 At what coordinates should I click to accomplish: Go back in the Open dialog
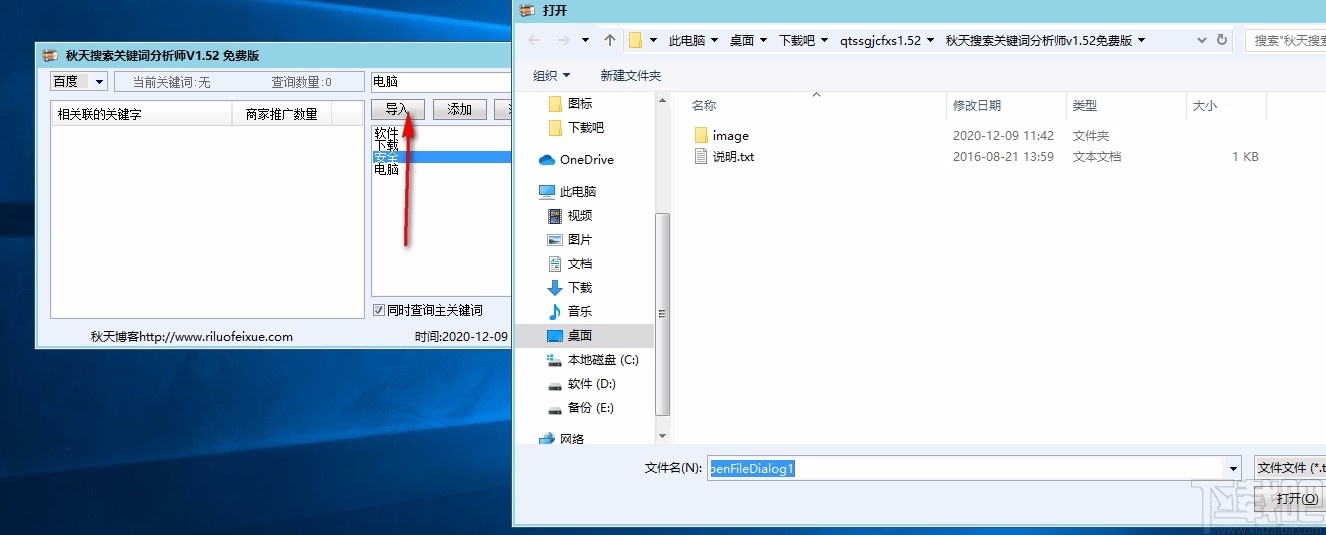[534, 40]
